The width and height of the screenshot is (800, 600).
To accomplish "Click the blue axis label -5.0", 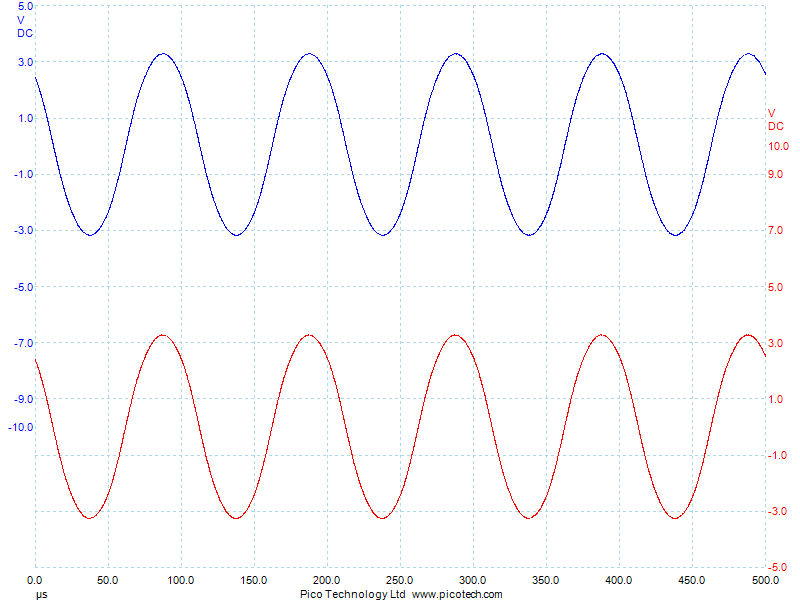I will [23, 287].
